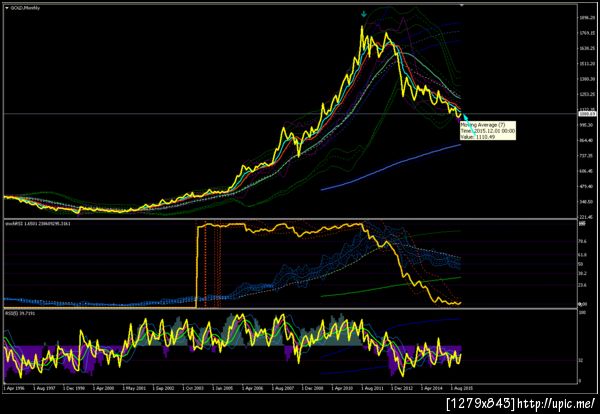
Task: Click the 737.35 price level on axis
Action: click(x=586, y=156)
